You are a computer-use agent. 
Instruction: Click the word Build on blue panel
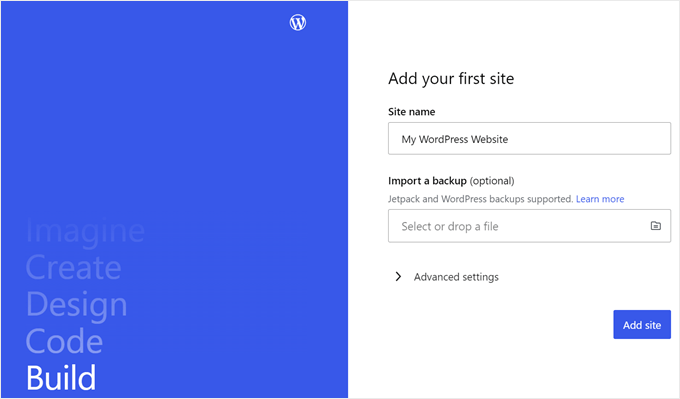click(61, 377)
